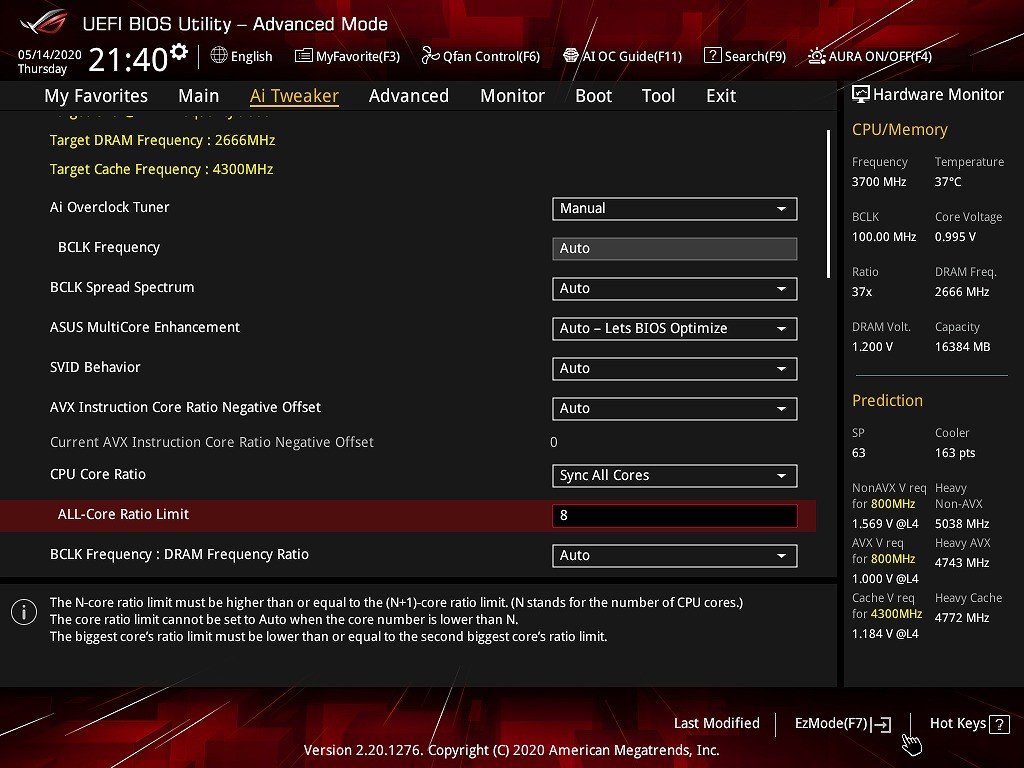
Task: Toggle AURA ON/OFF lighting icon
Action: [x=817, y=56]
